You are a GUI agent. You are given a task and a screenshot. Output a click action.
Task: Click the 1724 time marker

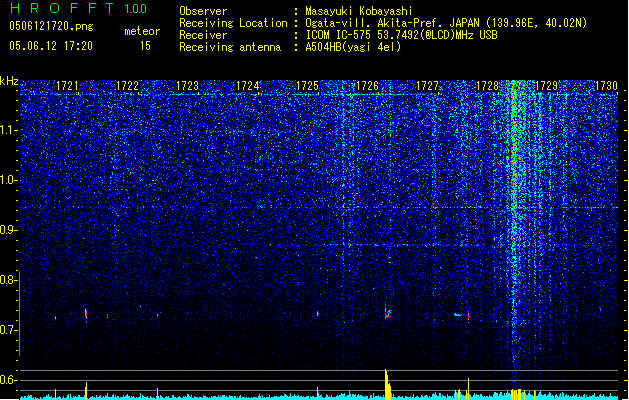coord(248,86)
